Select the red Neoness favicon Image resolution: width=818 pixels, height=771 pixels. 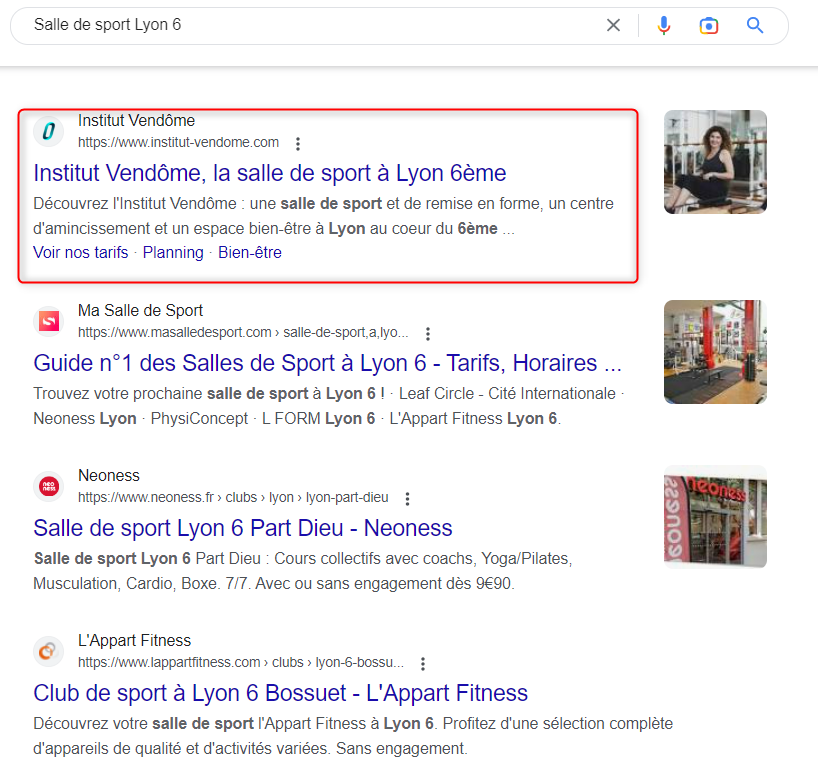click(49, 486)
